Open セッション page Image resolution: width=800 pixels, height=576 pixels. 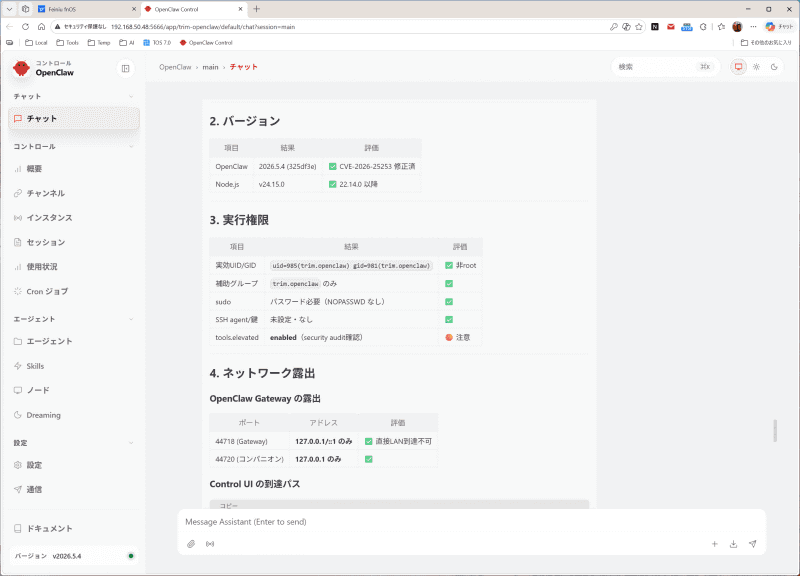(74, 242)
